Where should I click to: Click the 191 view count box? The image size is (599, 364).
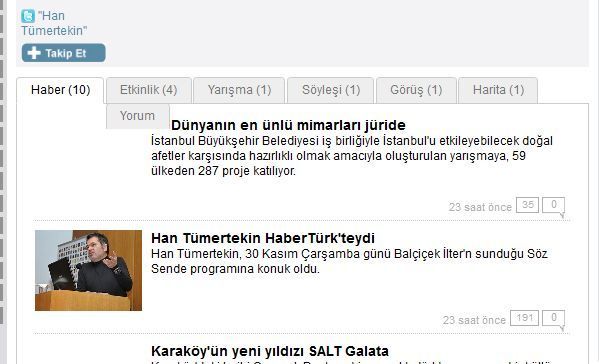click(x=525, y=318)
